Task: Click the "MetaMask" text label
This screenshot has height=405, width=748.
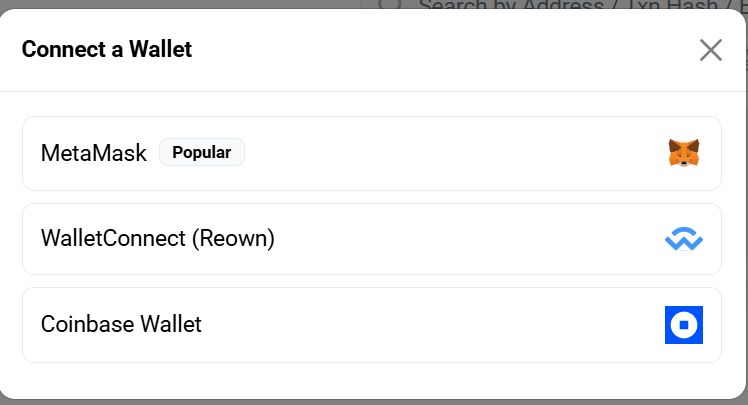Action: click(x=94, y=153)
